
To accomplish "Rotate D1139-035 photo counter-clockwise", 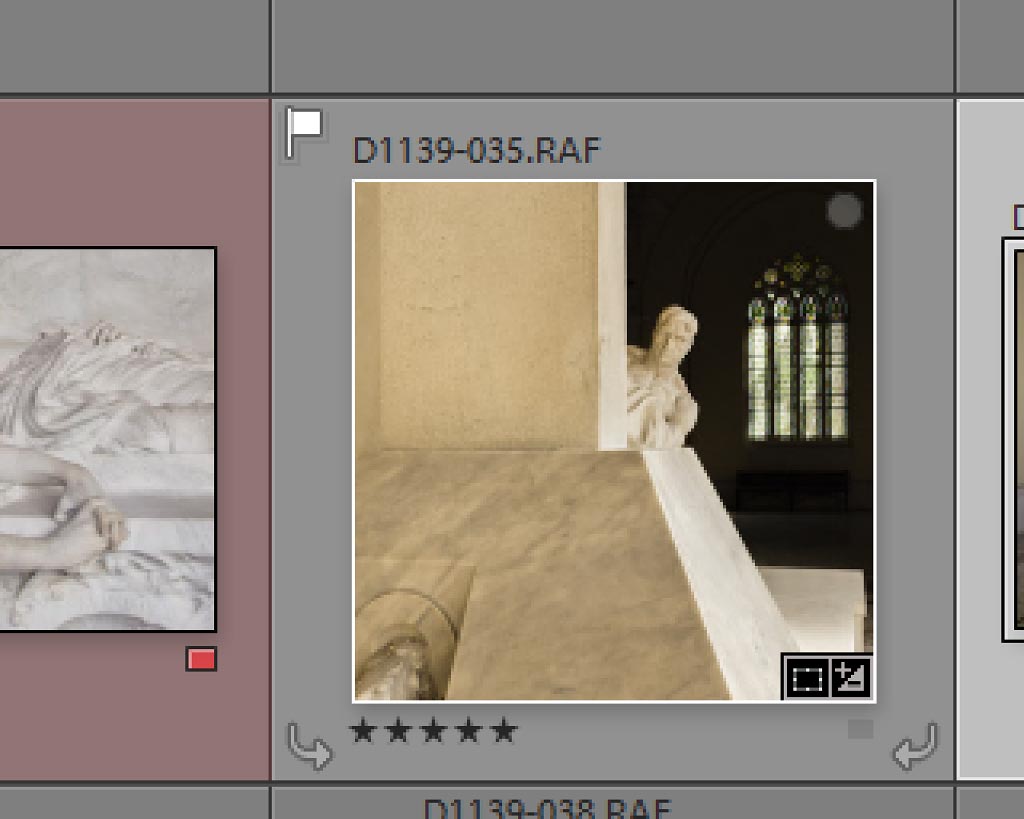I will pos(310,746).
